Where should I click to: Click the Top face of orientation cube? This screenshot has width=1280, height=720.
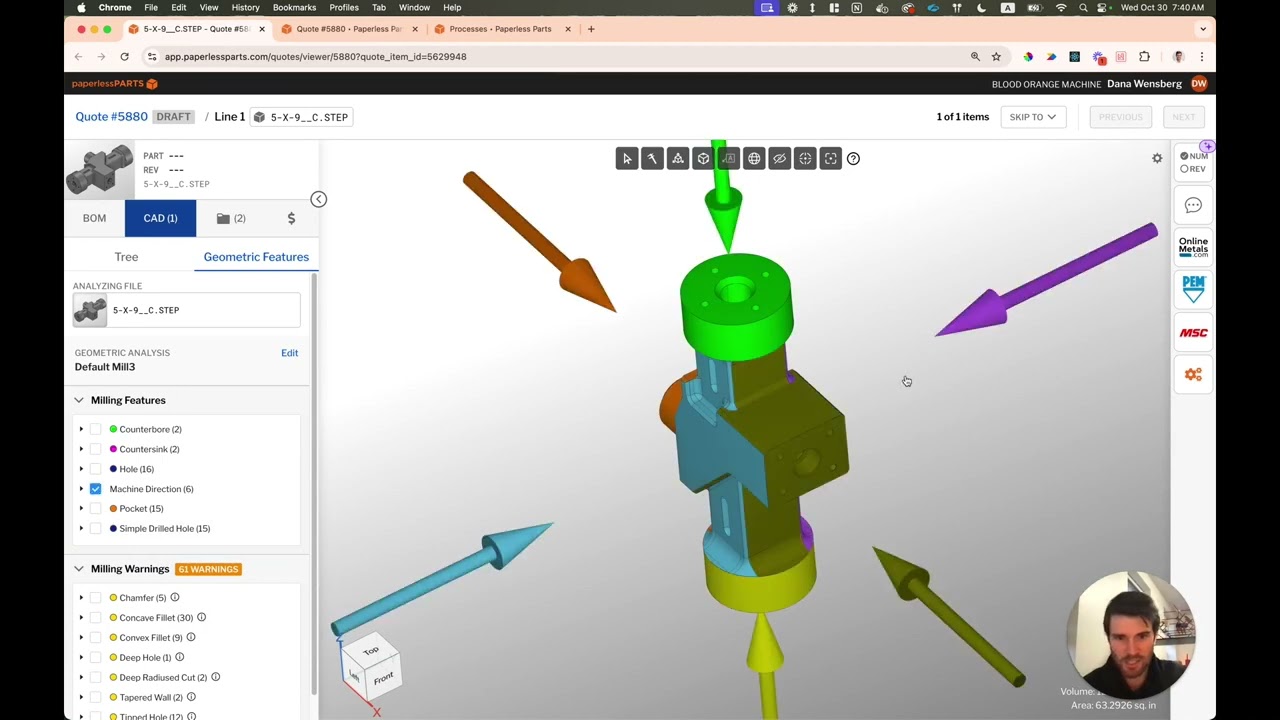coord(370,651)
